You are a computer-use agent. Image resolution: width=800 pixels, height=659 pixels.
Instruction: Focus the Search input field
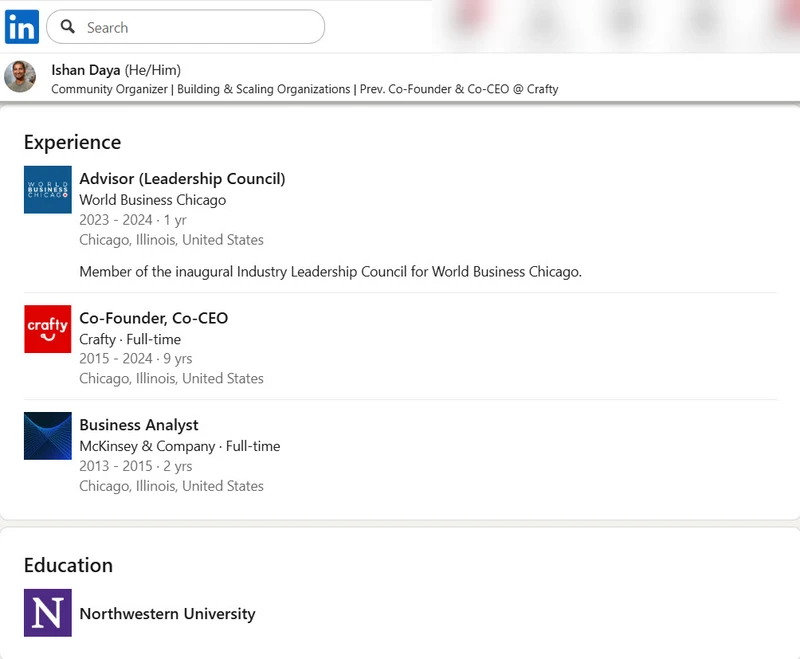(200, 27)
